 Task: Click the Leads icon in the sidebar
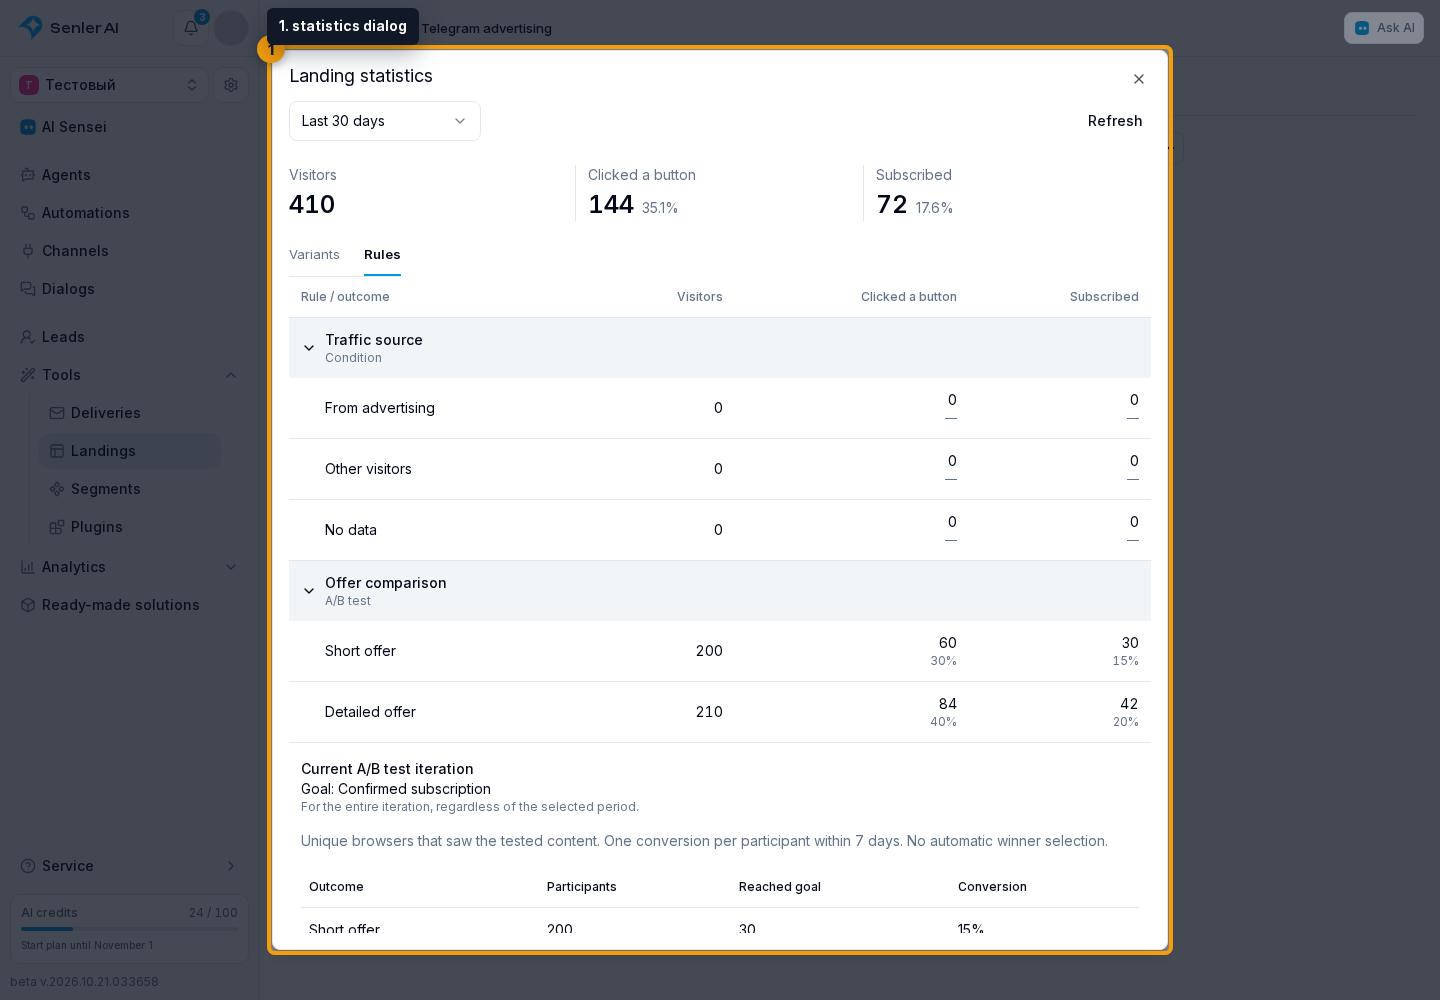point(28,337)
